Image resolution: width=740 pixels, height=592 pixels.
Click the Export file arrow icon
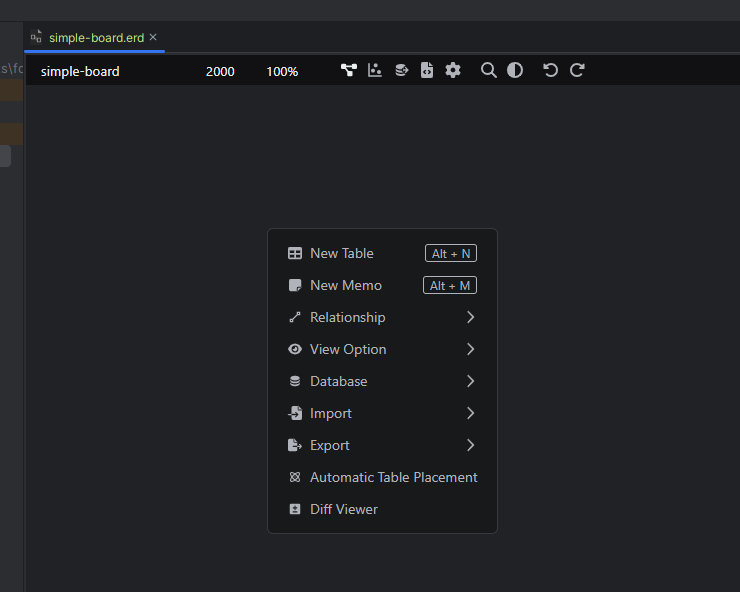pos(295,445)
